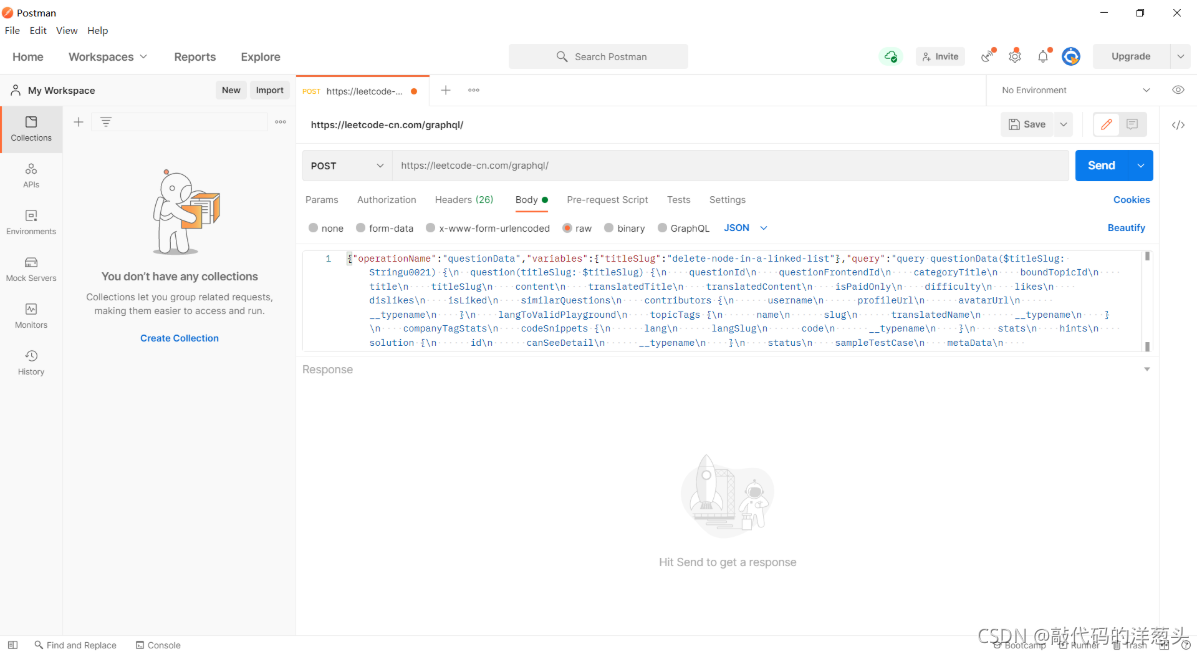Viewport: 1204px width, 654px height.
Task: Go to Explore
Action: click(x=260, y=57)
